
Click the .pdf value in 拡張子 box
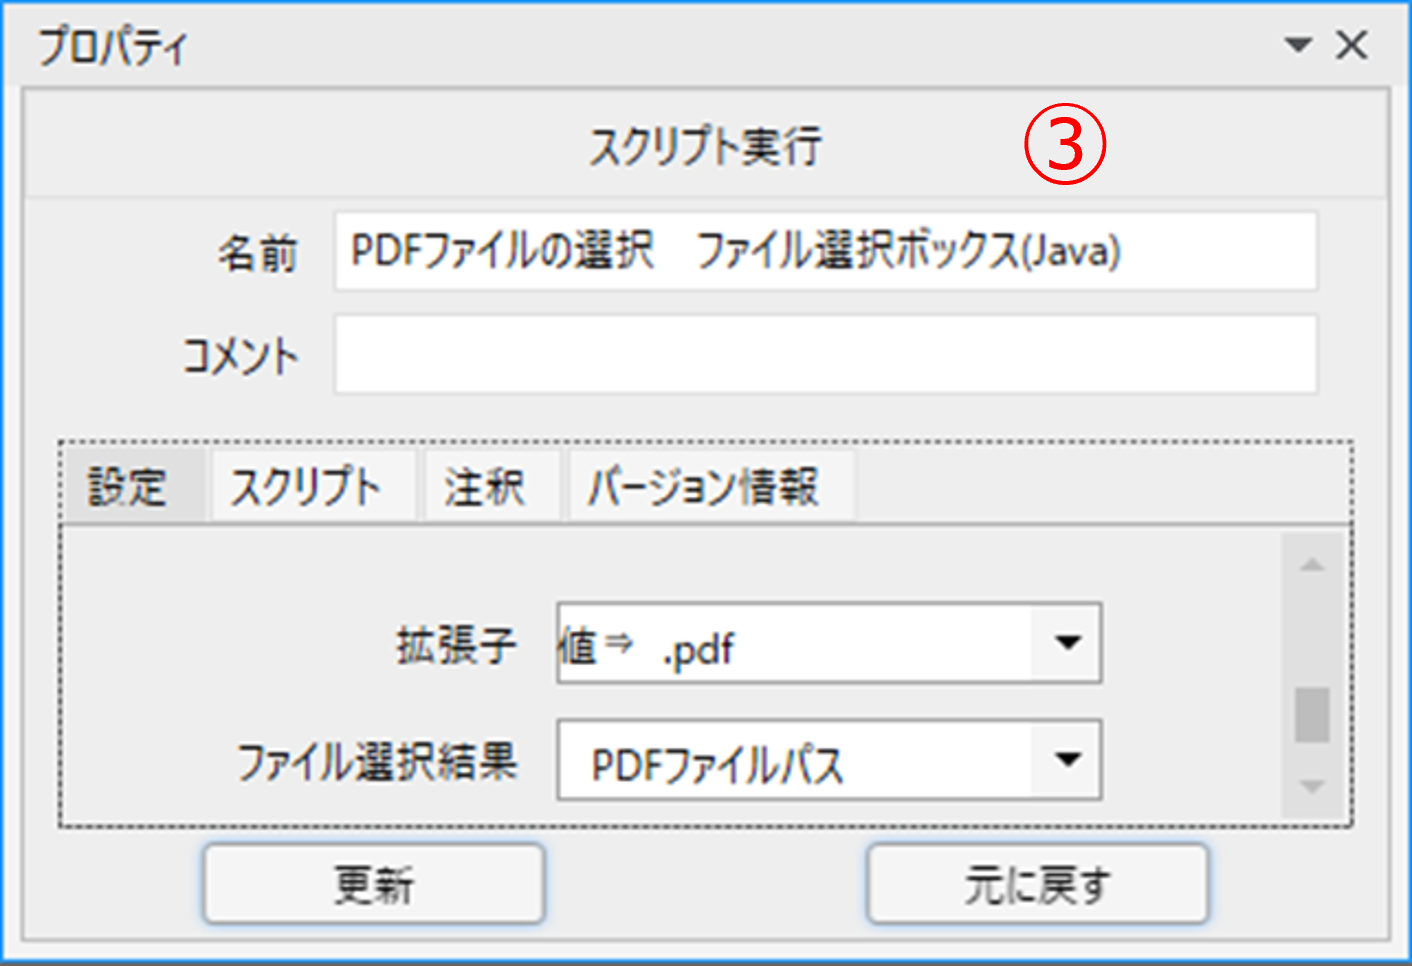pos(698,650)
